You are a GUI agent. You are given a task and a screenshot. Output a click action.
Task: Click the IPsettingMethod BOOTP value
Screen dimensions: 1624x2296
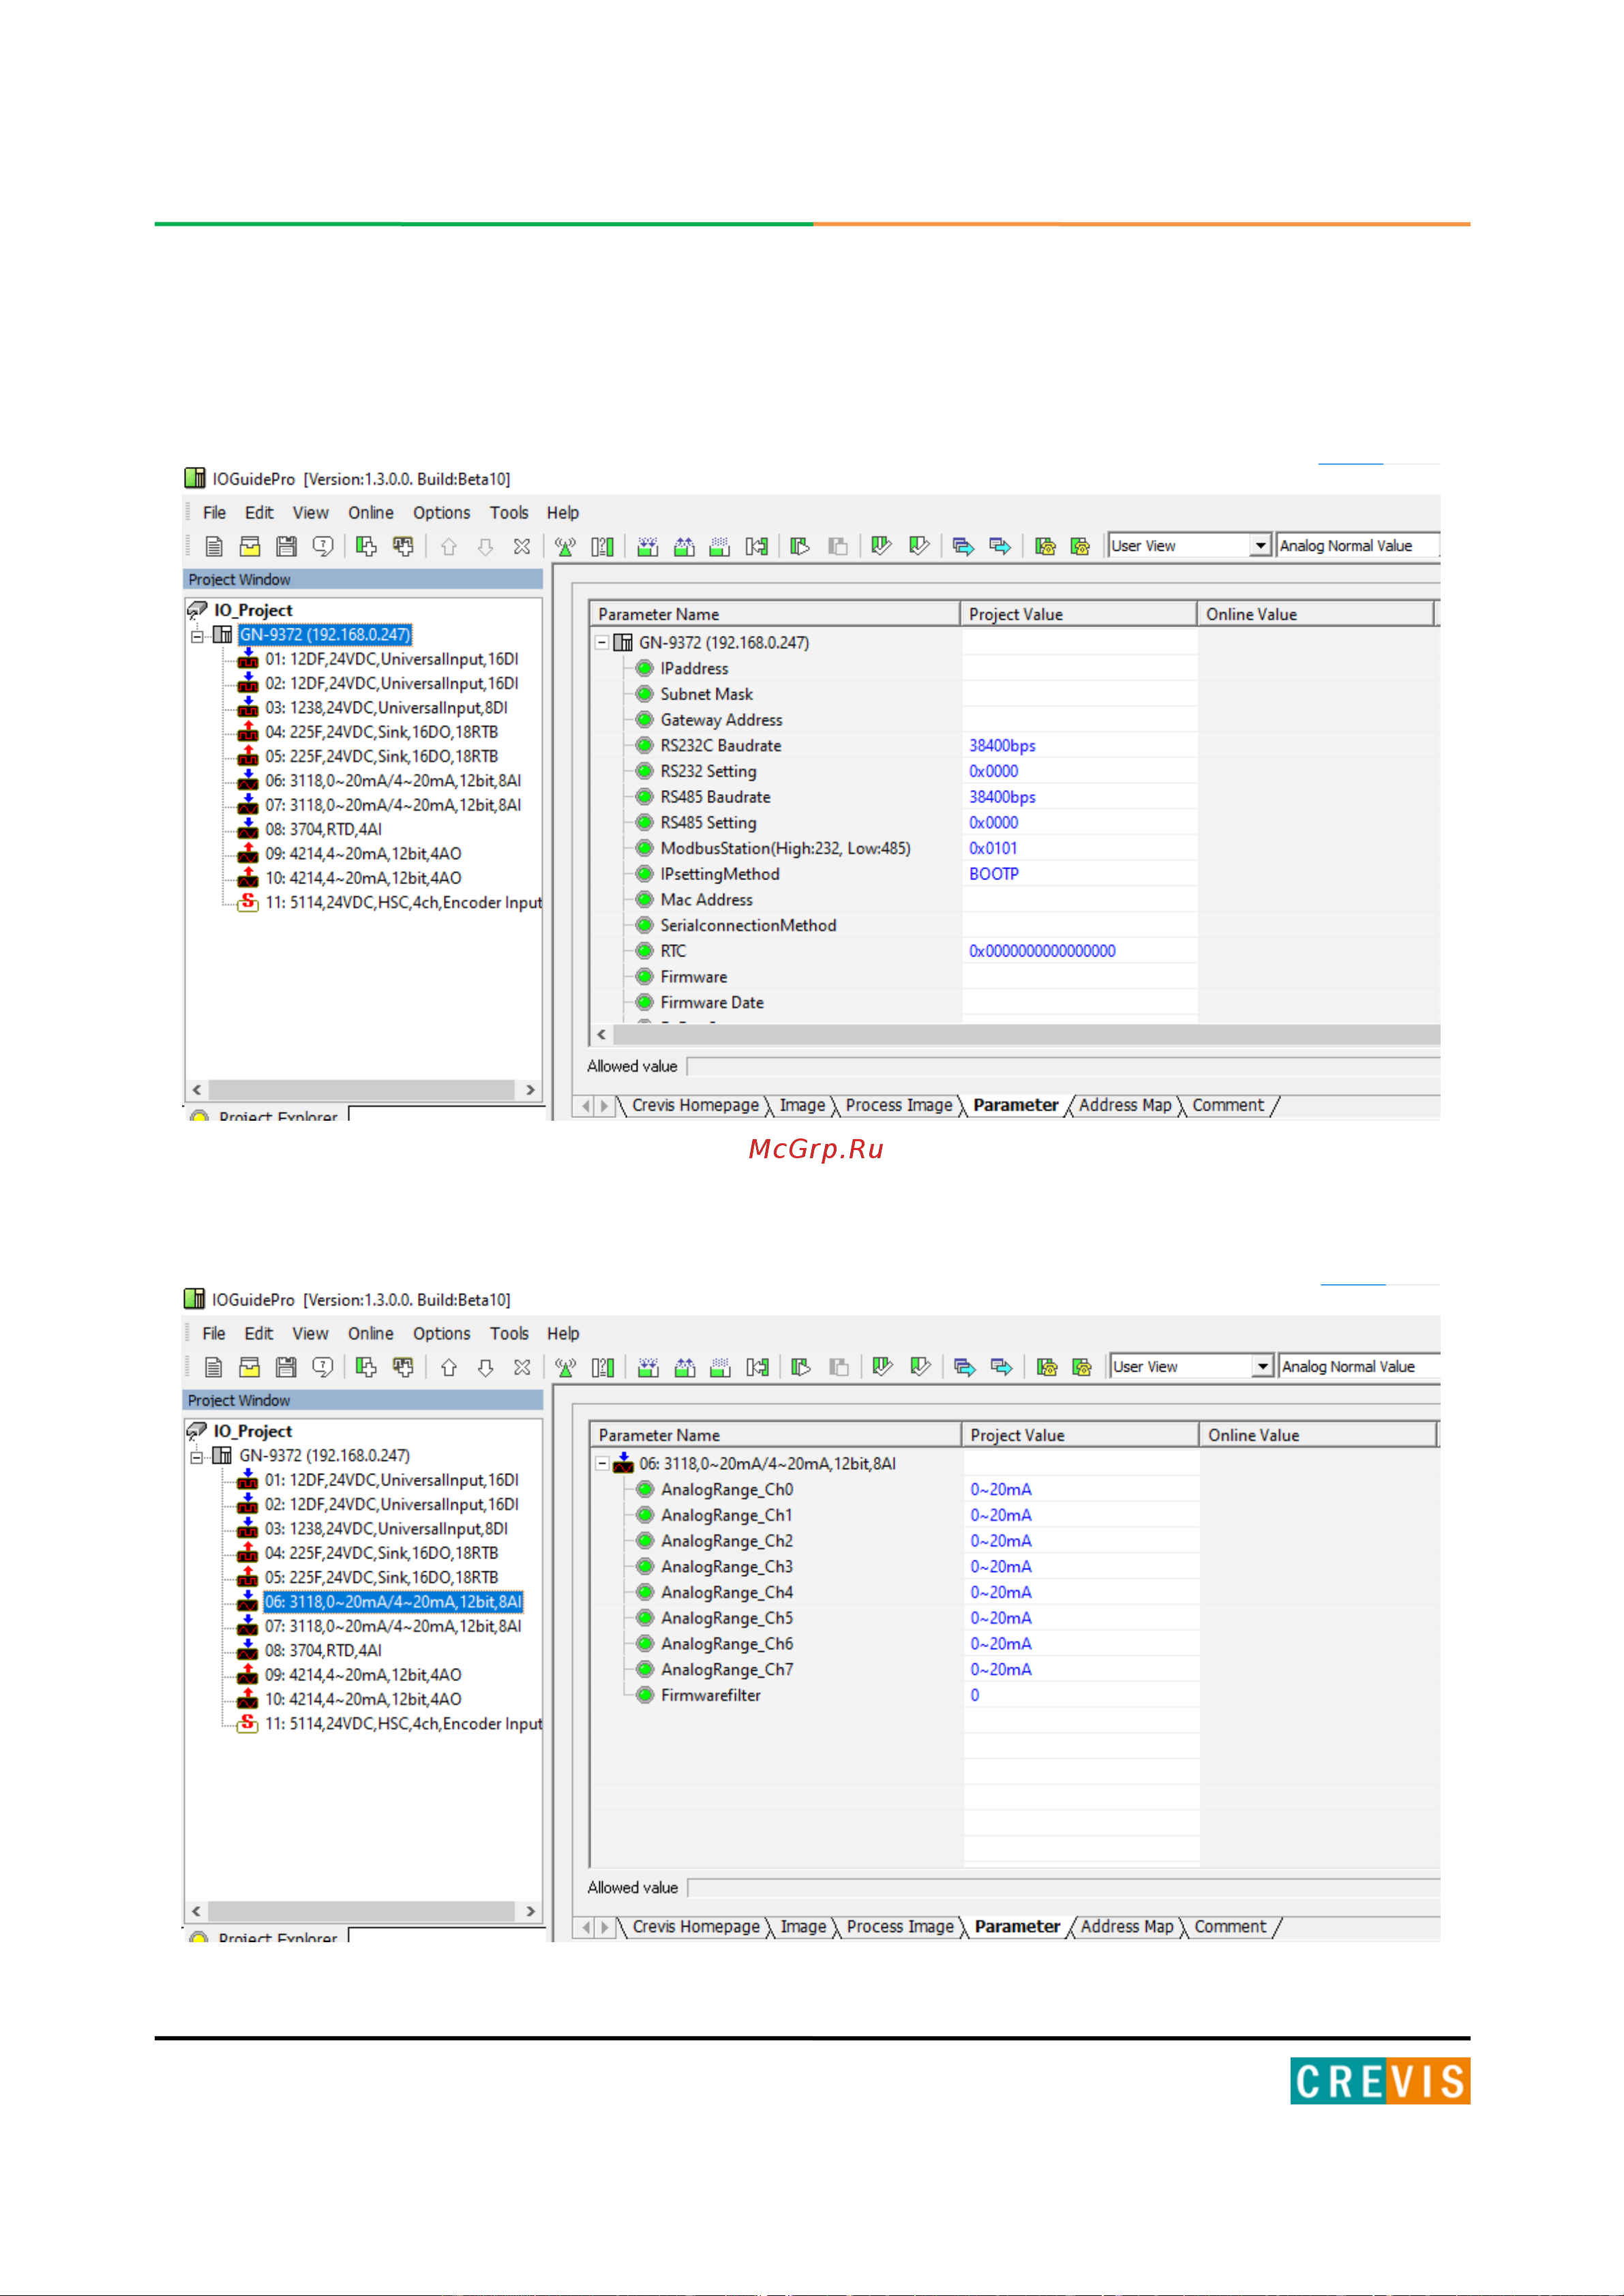click(x=994, y=874)
